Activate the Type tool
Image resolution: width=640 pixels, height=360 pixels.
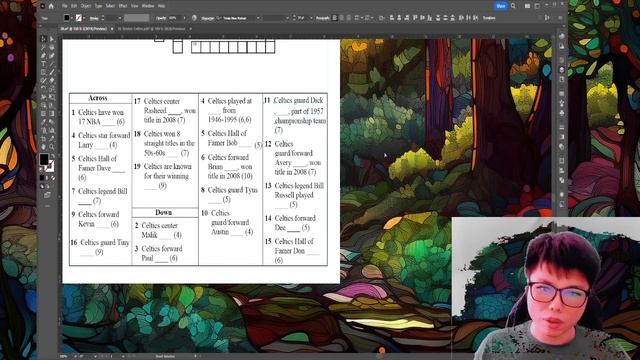tap(44, 64)
